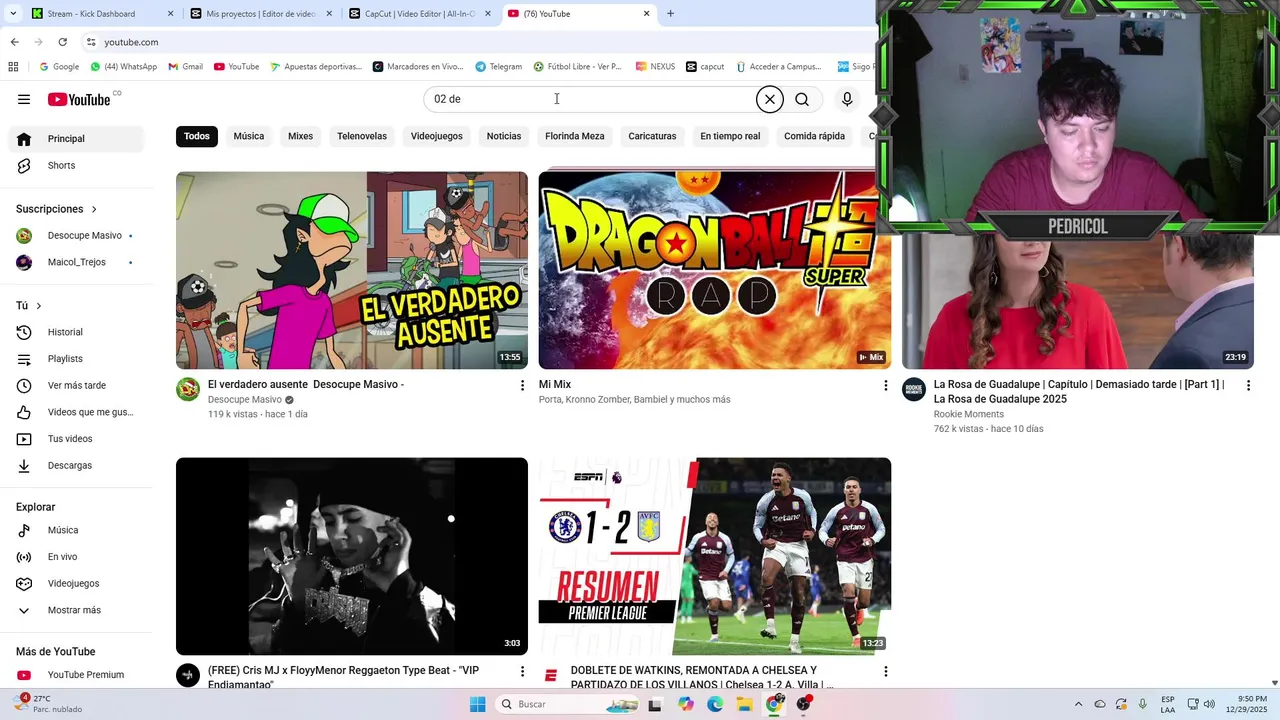Open YouTube Premium in sidebar
The height and width of the screenshot is (720, 1280).
(x=76, y=675)
